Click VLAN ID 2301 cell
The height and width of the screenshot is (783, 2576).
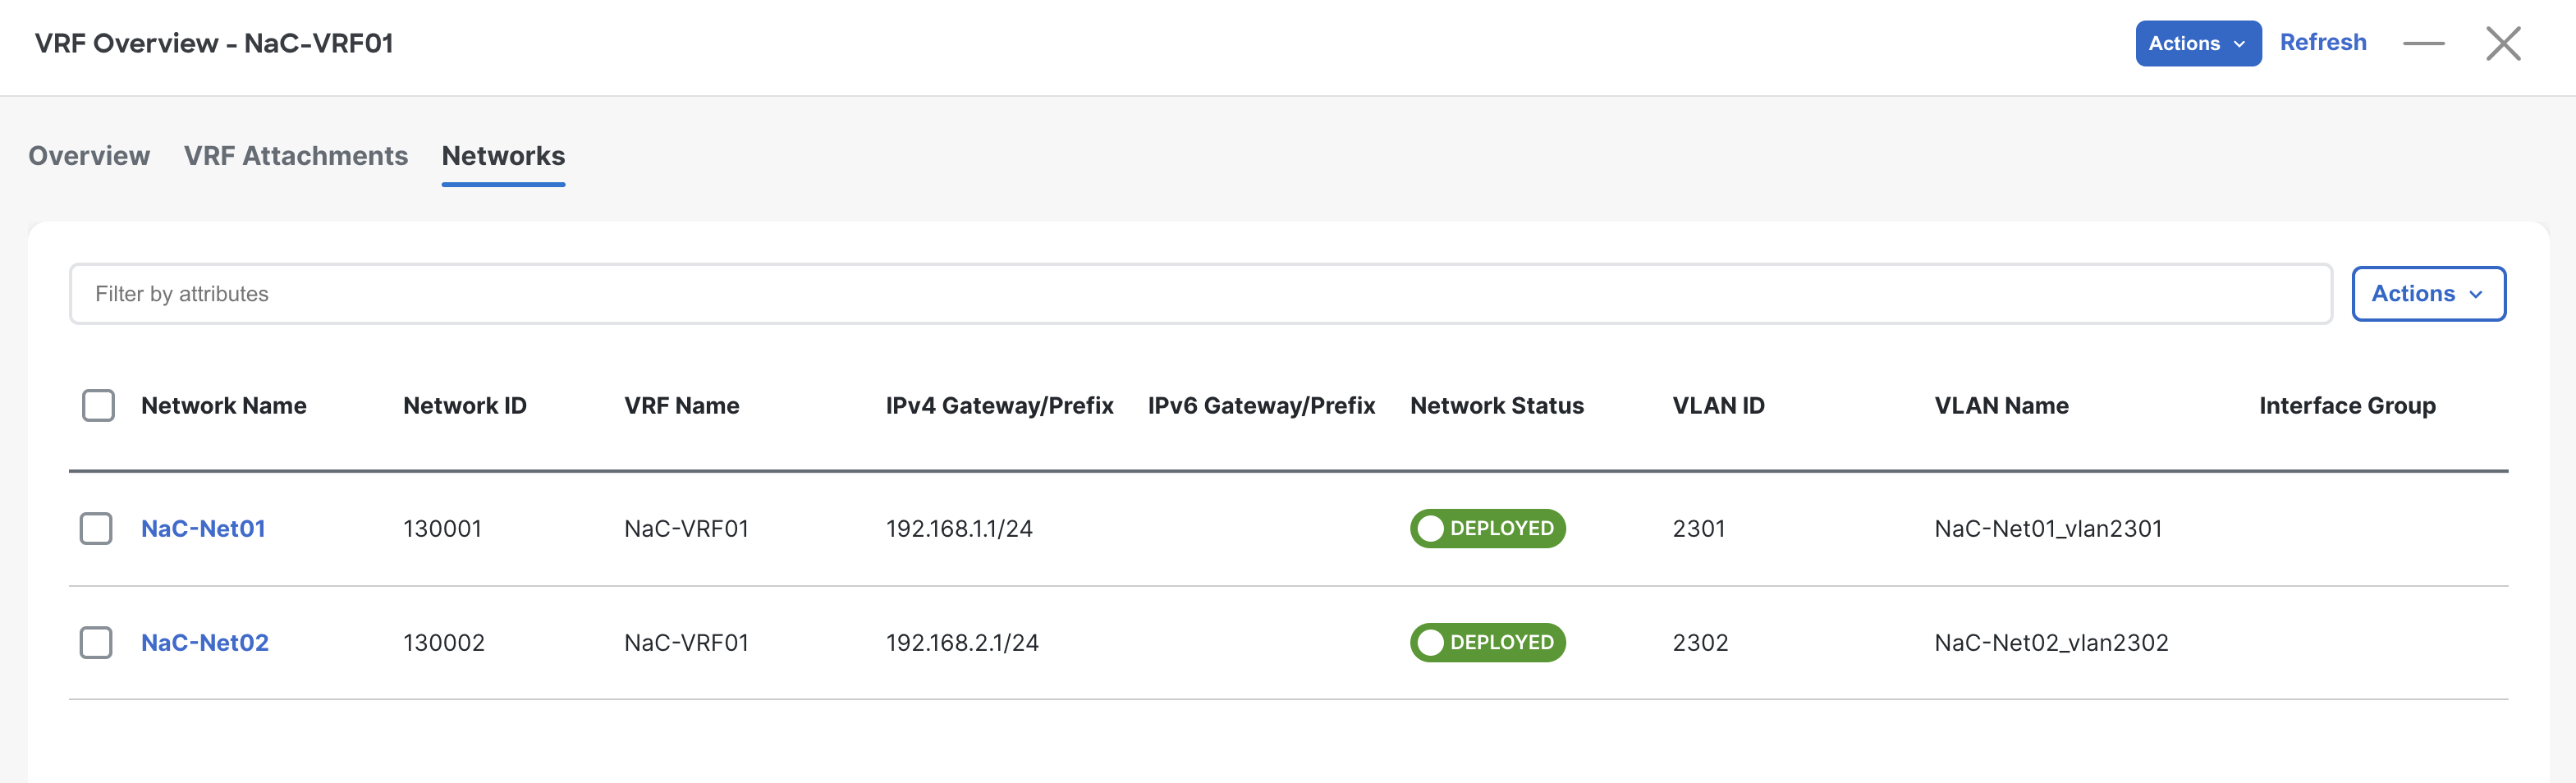(x=1699, y=529)
